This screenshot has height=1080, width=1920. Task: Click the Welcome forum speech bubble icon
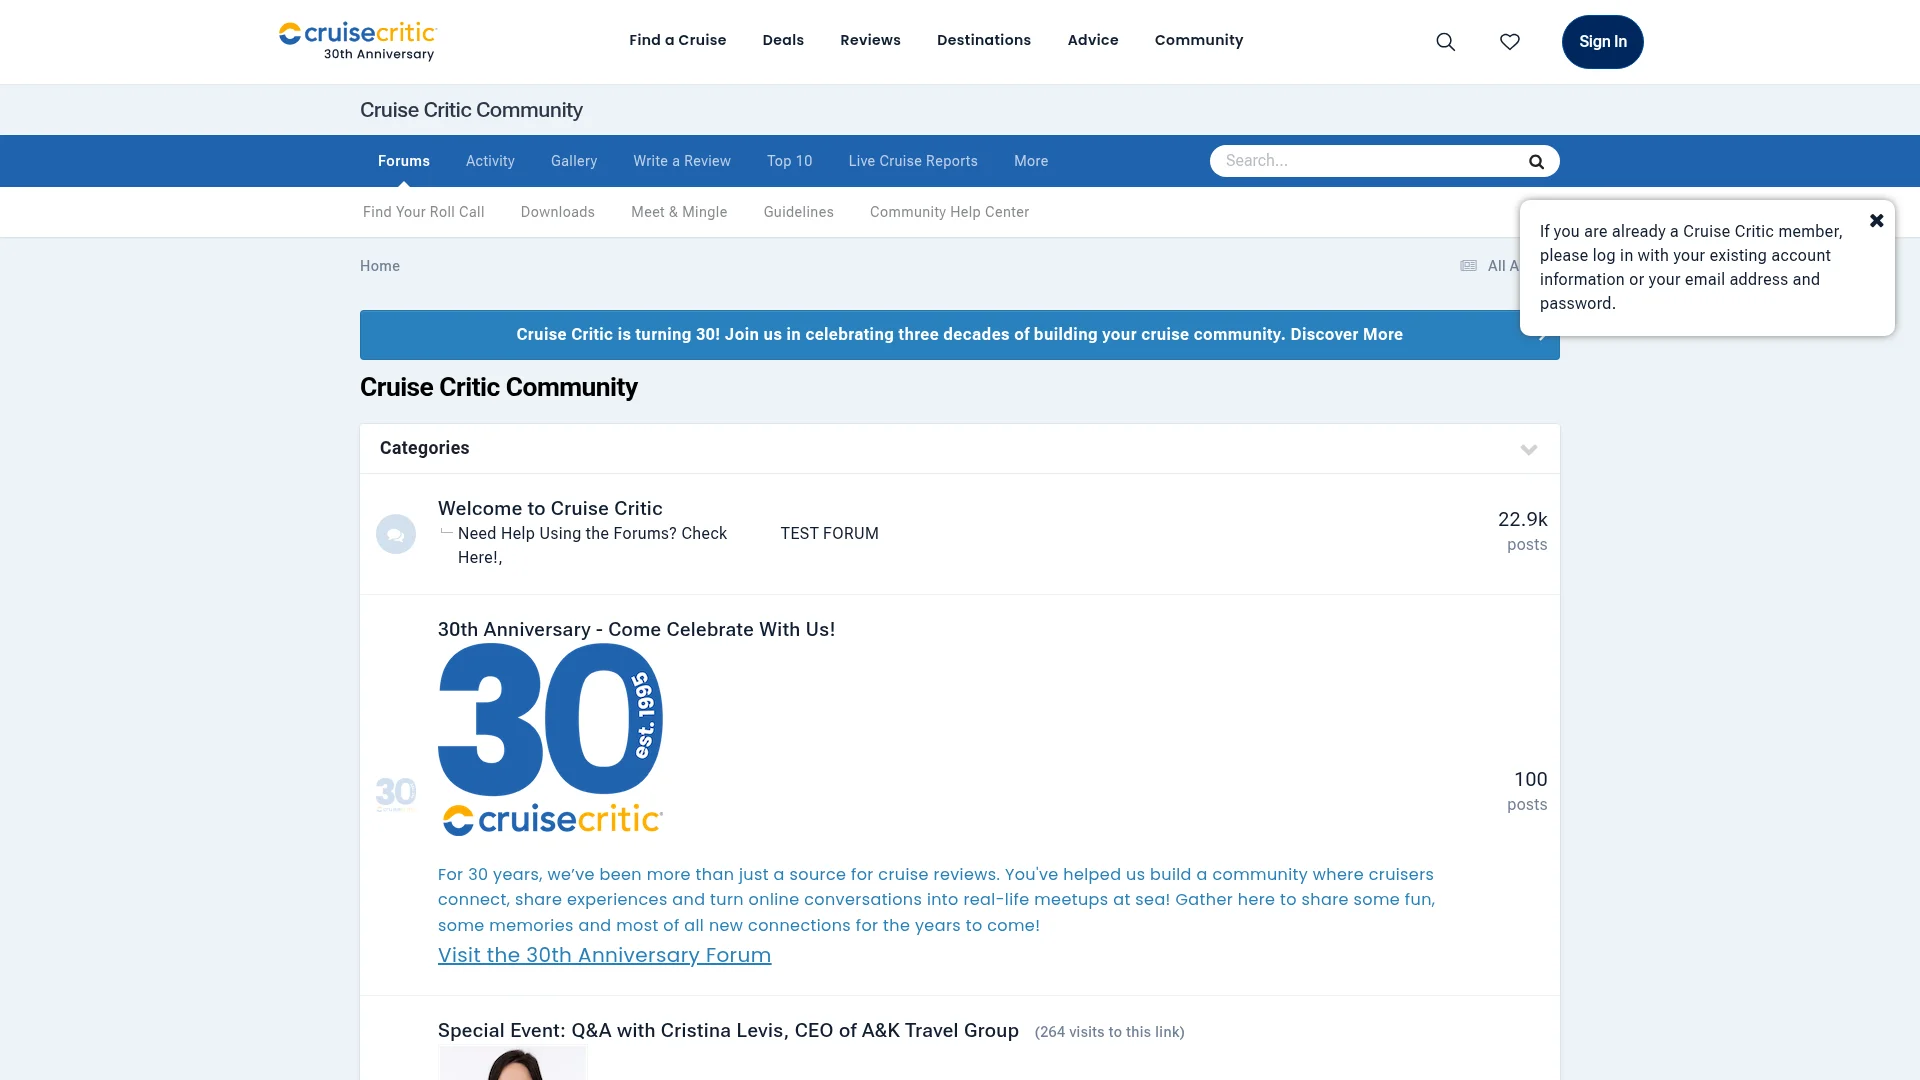point(396,534)
